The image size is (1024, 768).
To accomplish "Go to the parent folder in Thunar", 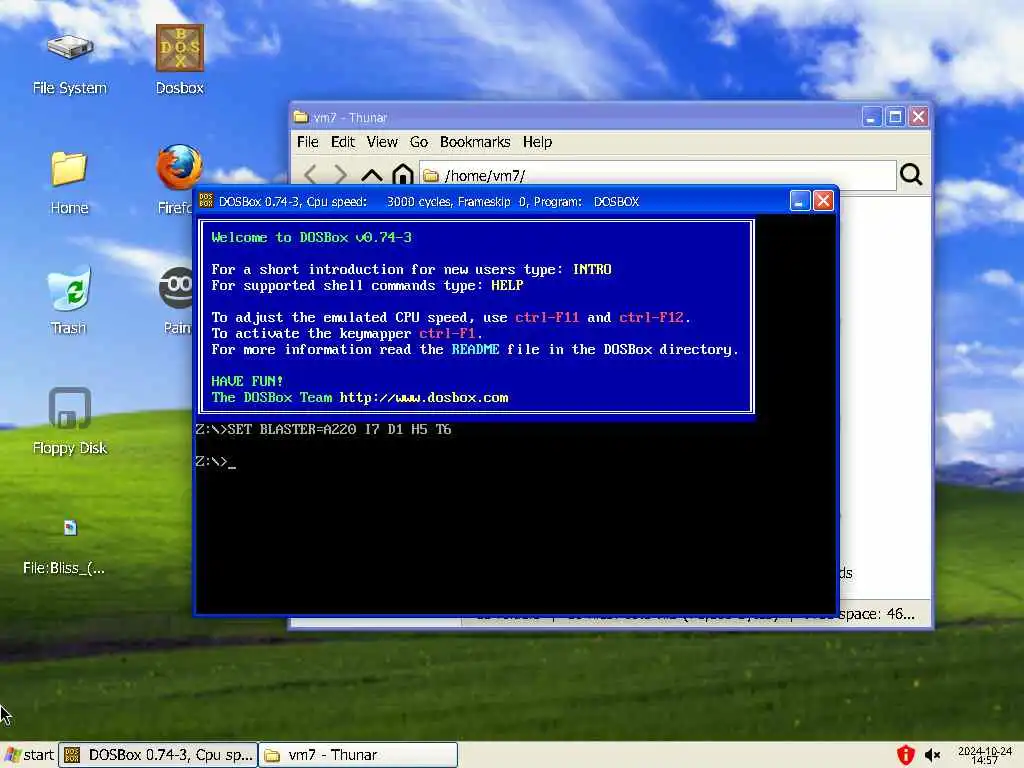I will click(372, 175).
